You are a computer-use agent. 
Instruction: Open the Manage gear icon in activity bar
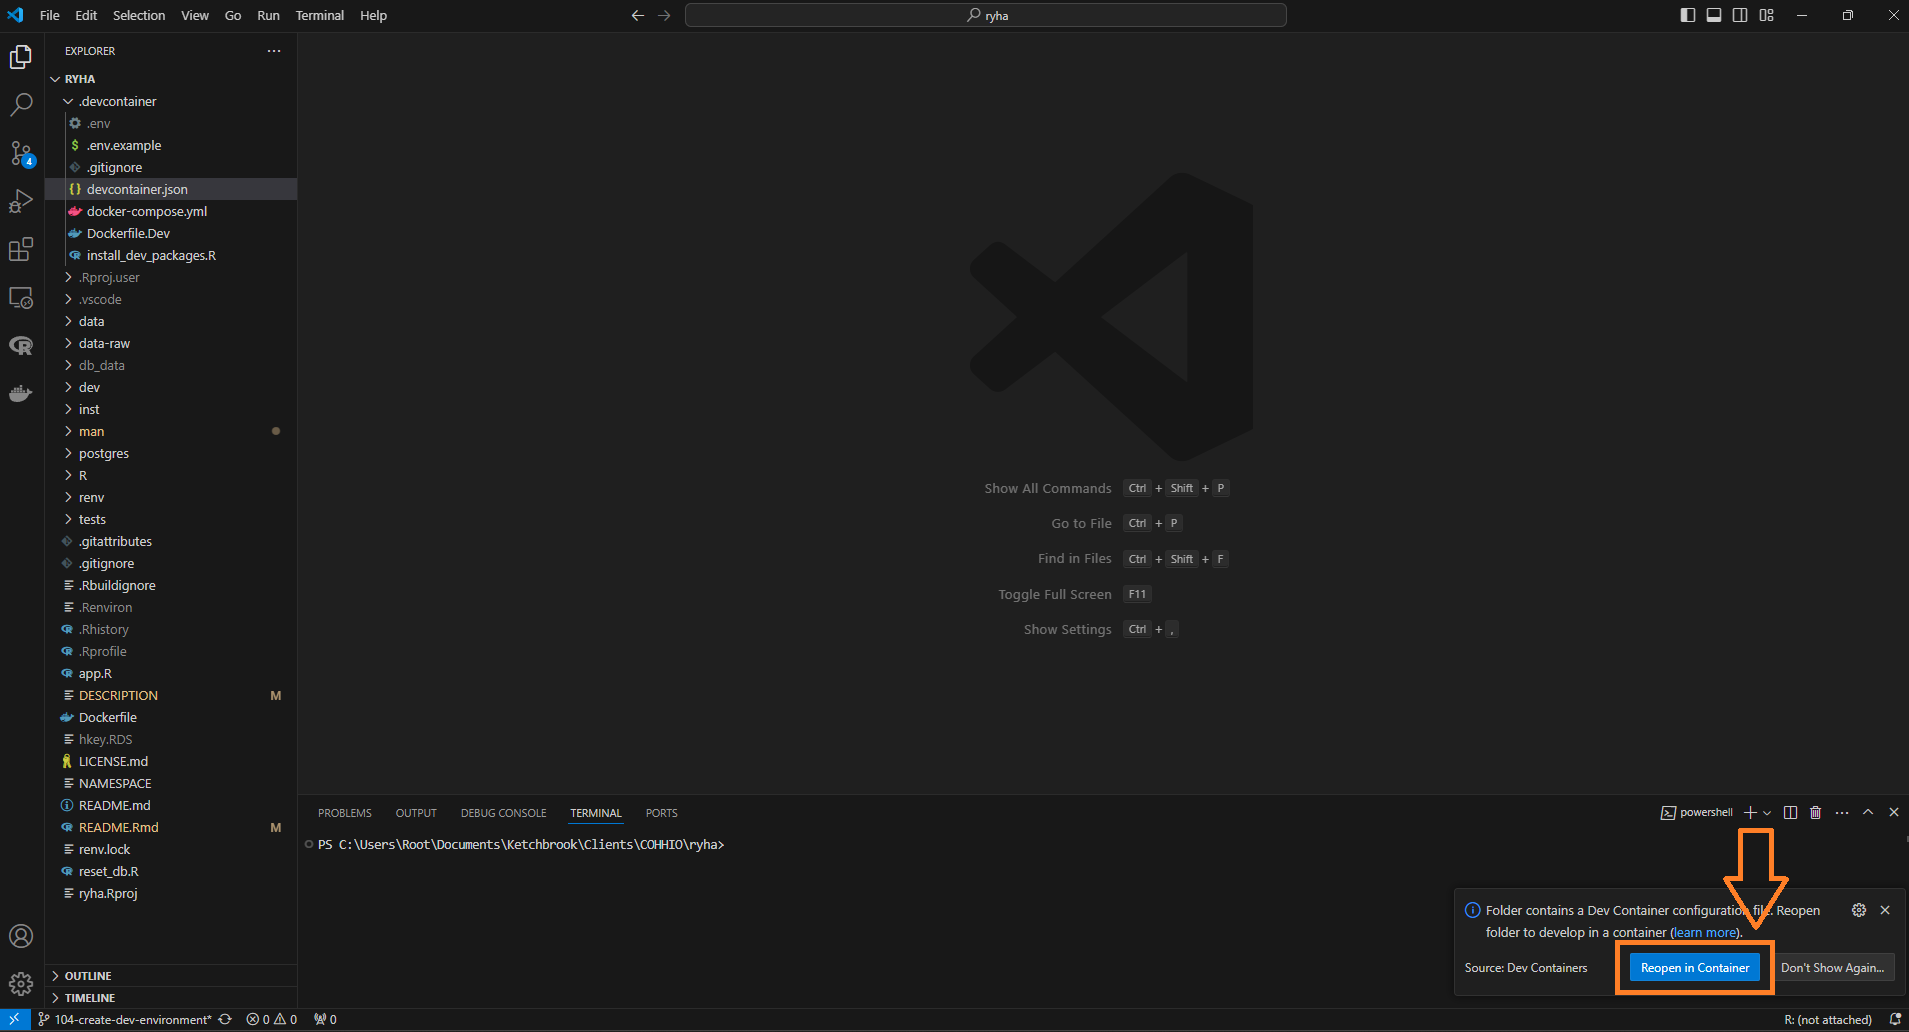(x=21, y=984)
